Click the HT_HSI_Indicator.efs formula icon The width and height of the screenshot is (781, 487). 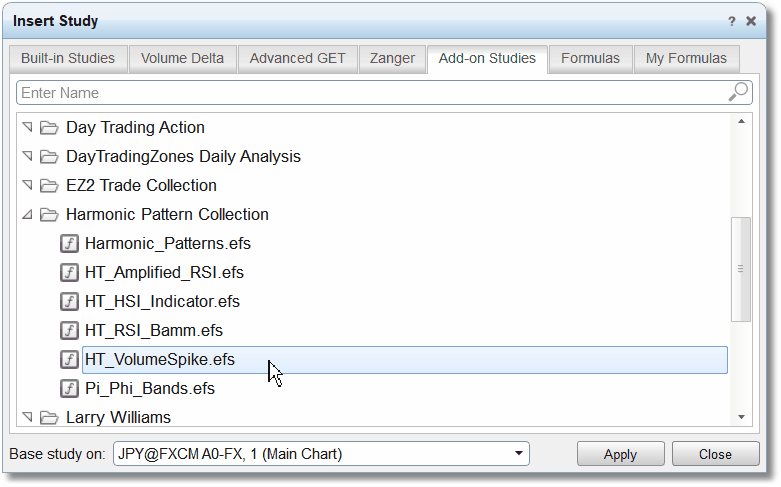point(69,301)
